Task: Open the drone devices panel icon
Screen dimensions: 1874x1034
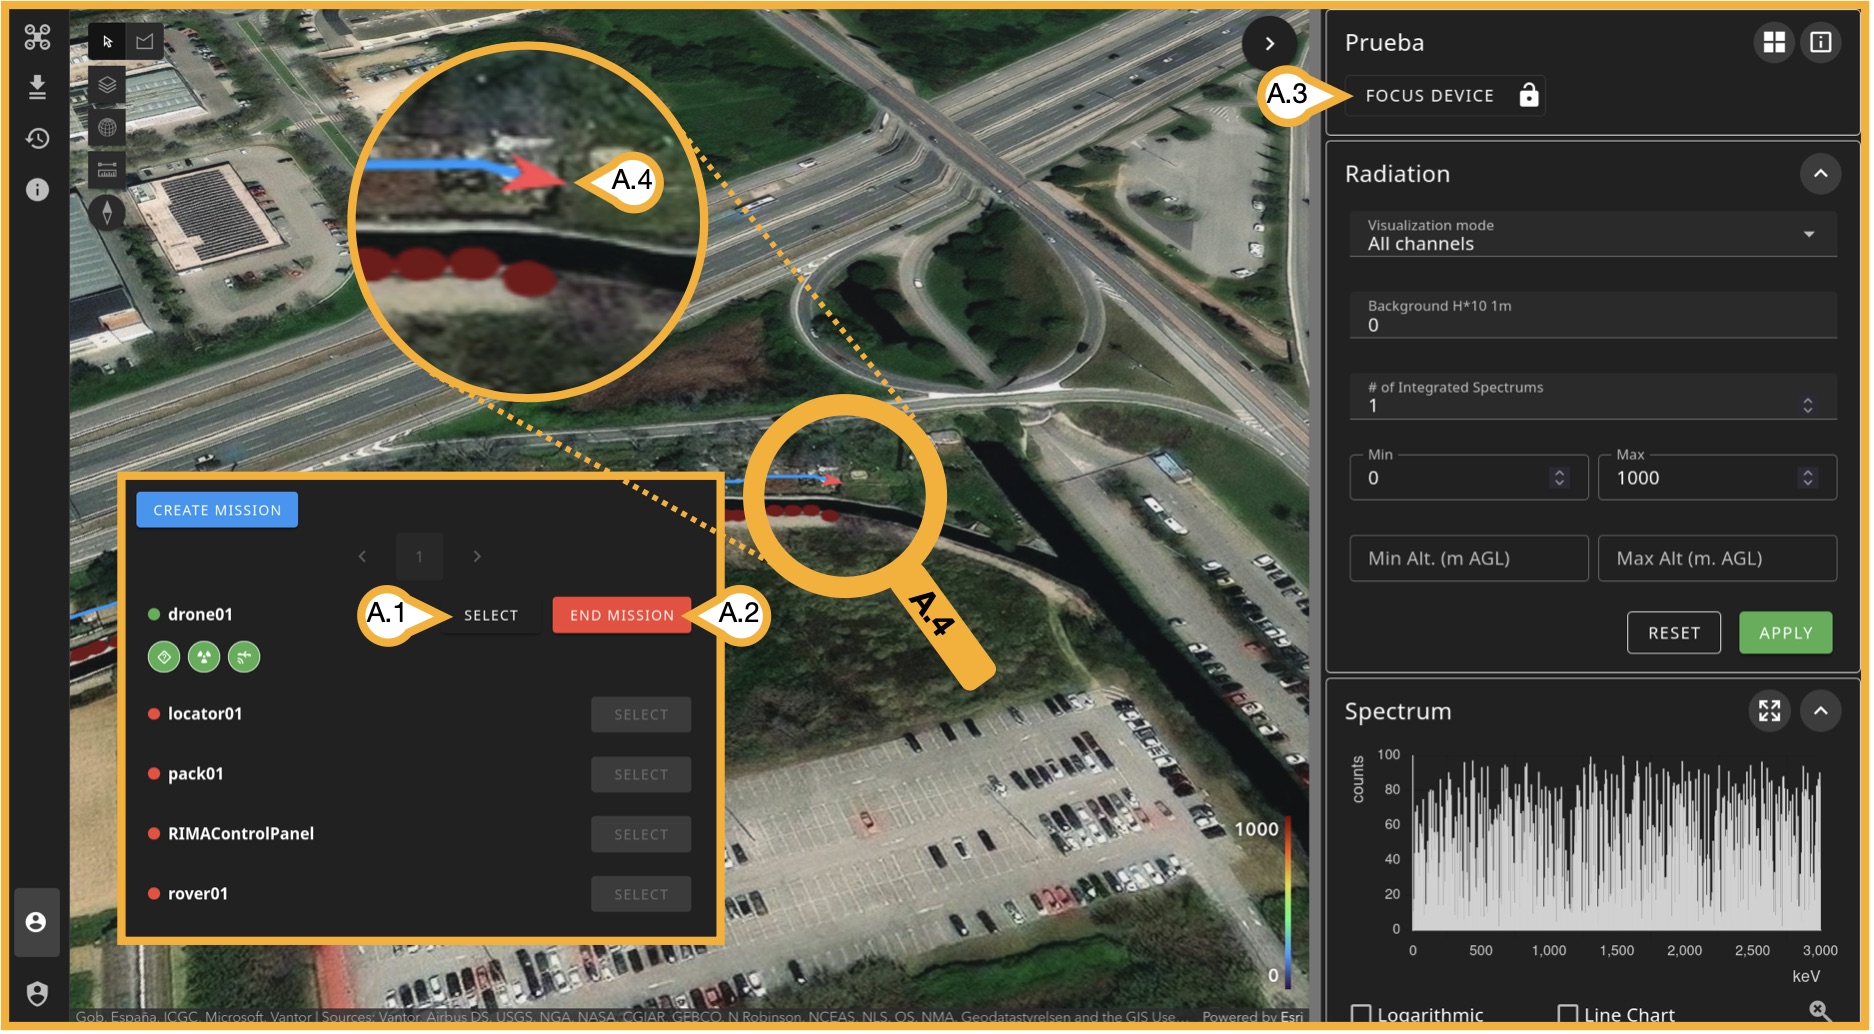Action: pyautogui.click(x=37, y=38)
